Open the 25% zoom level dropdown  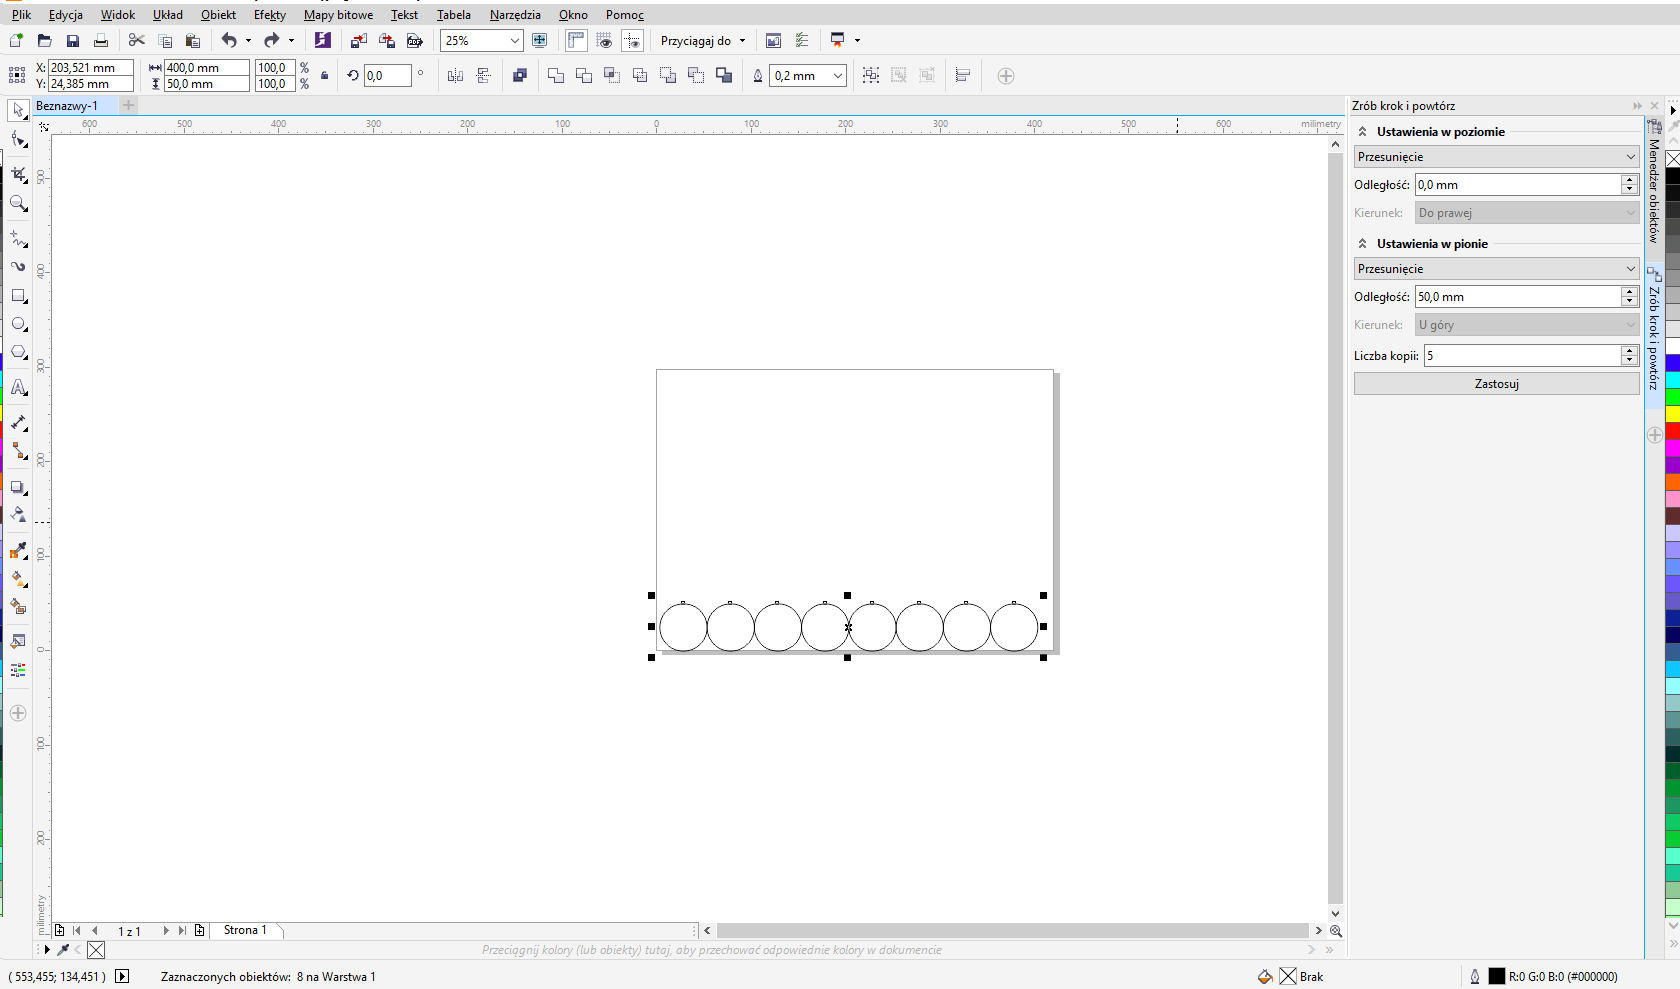(x=514, y=41)
